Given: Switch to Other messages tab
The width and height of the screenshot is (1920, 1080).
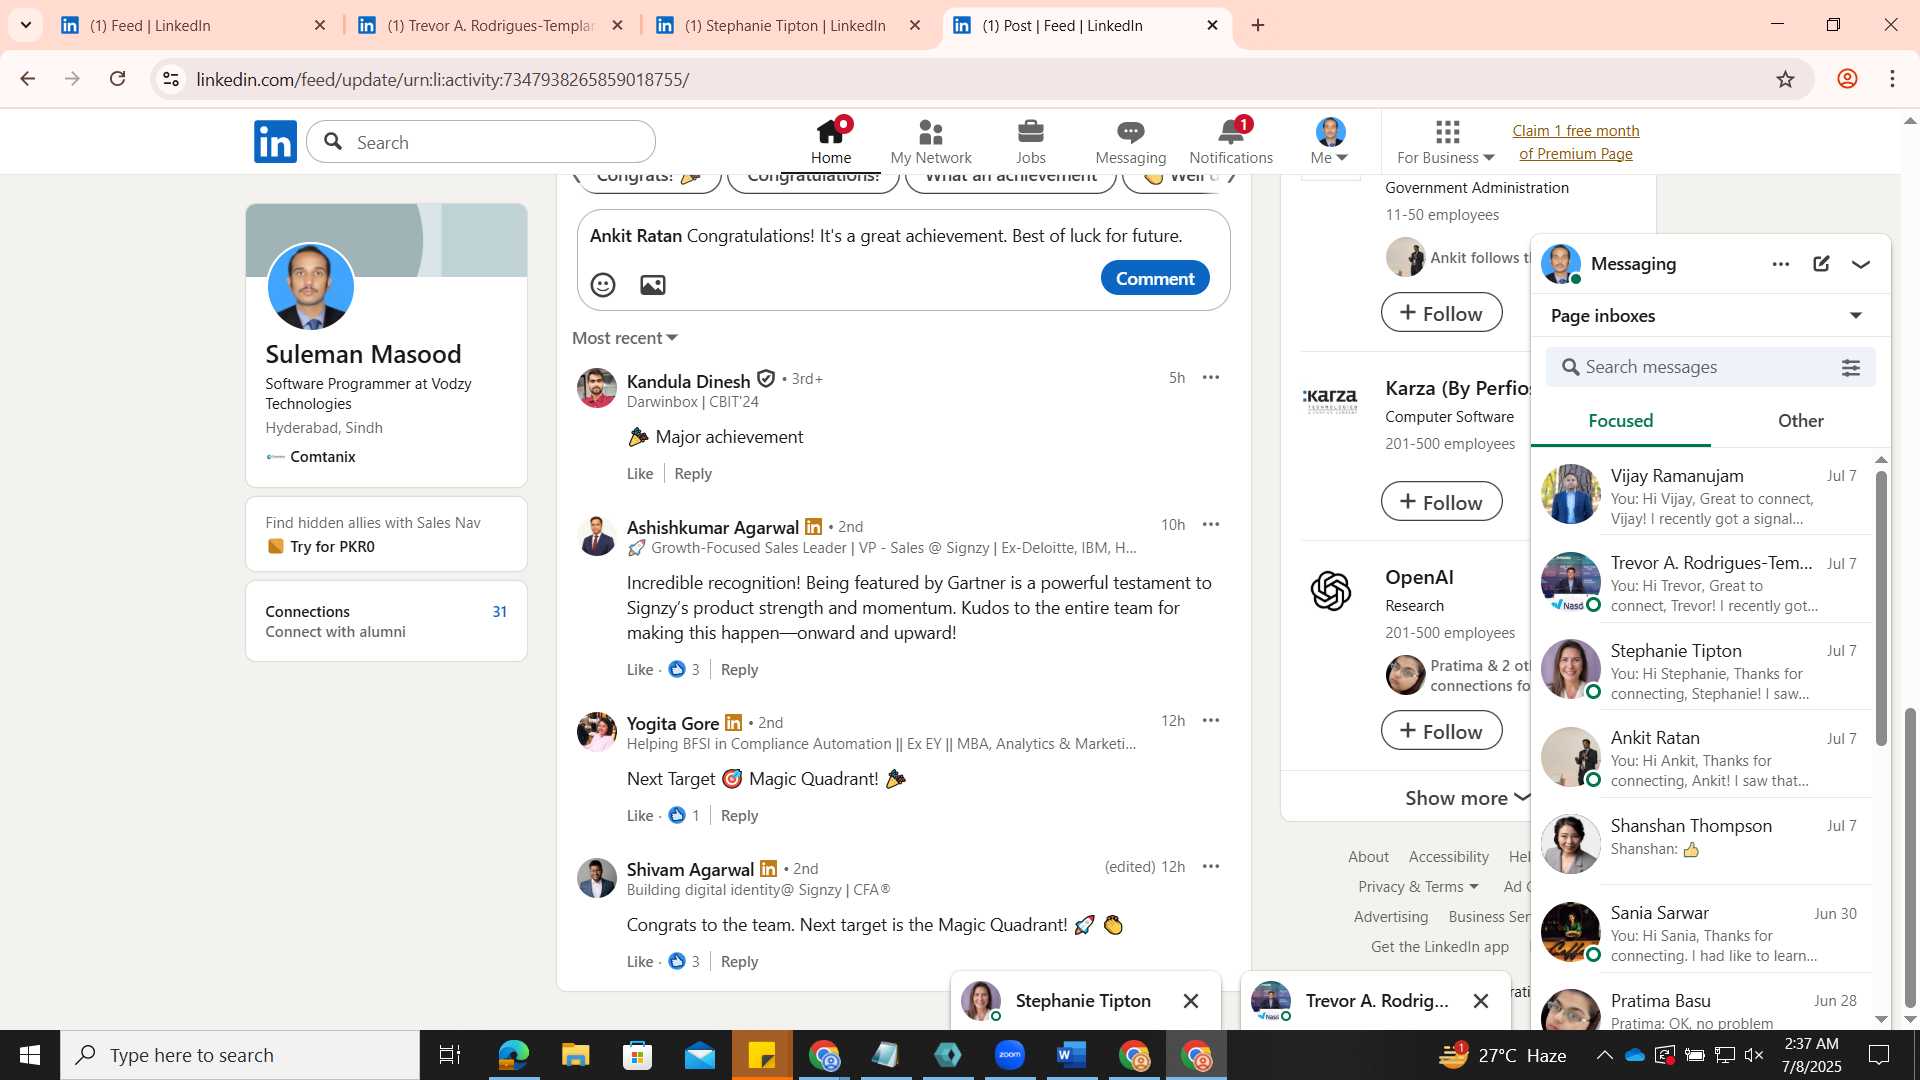Looking at the screenshot, I should pos(1801,421).
